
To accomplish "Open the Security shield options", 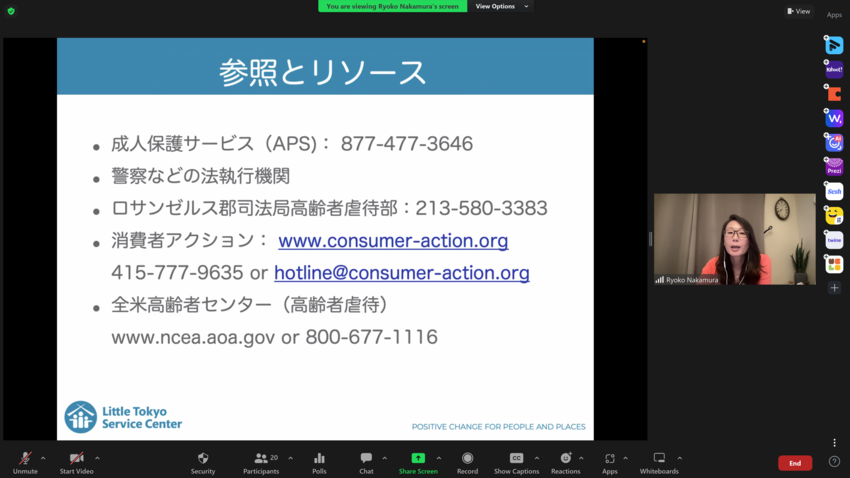I will [203, 462].
